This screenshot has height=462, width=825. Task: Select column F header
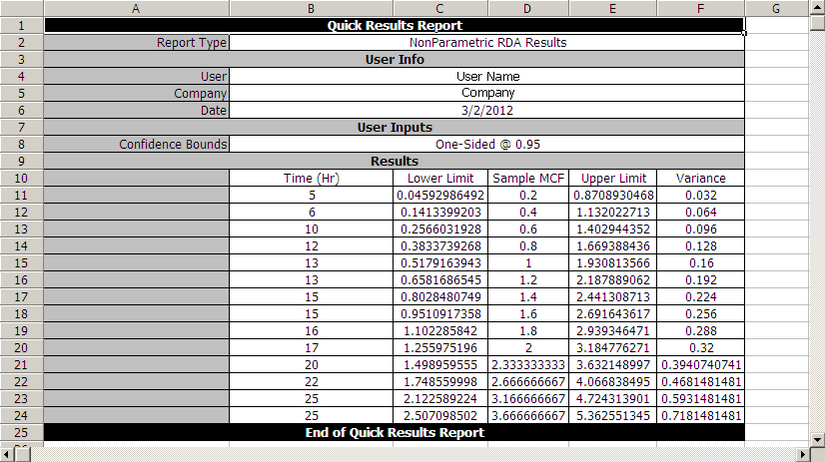[701, 8]
